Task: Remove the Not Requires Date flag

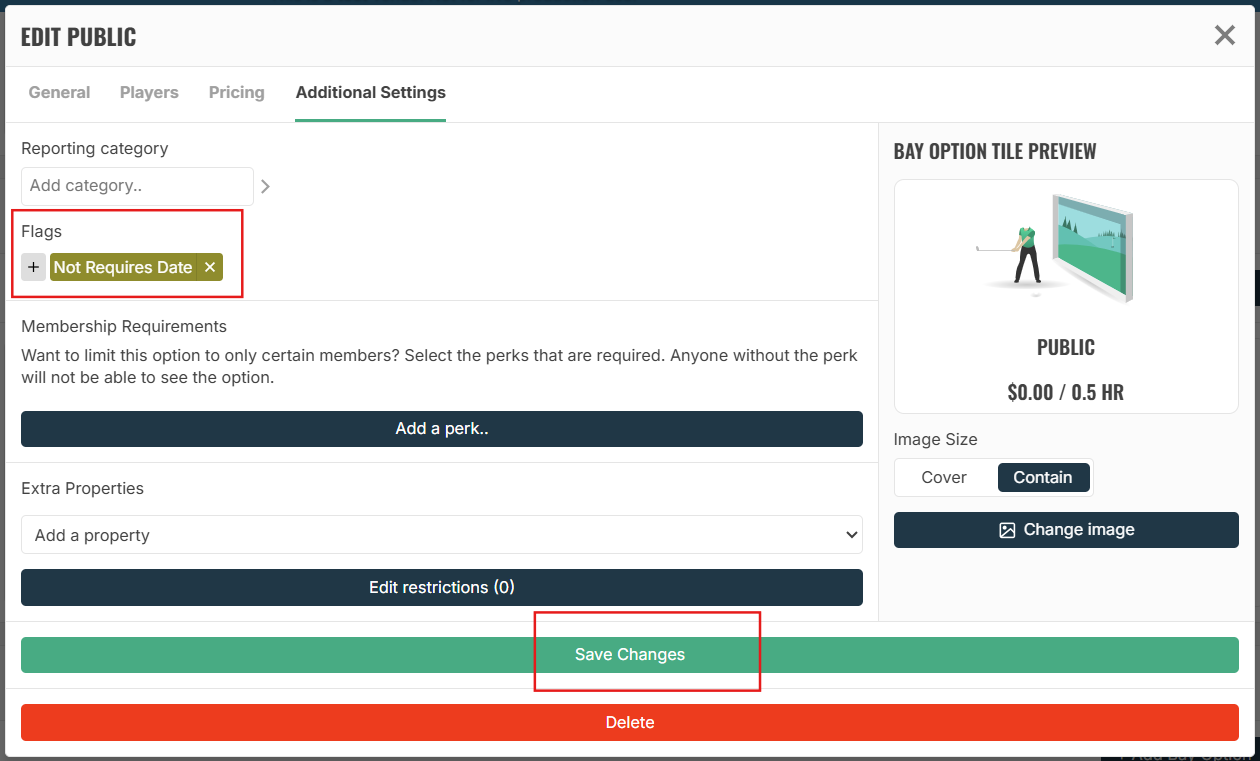Action: point(210,267)
